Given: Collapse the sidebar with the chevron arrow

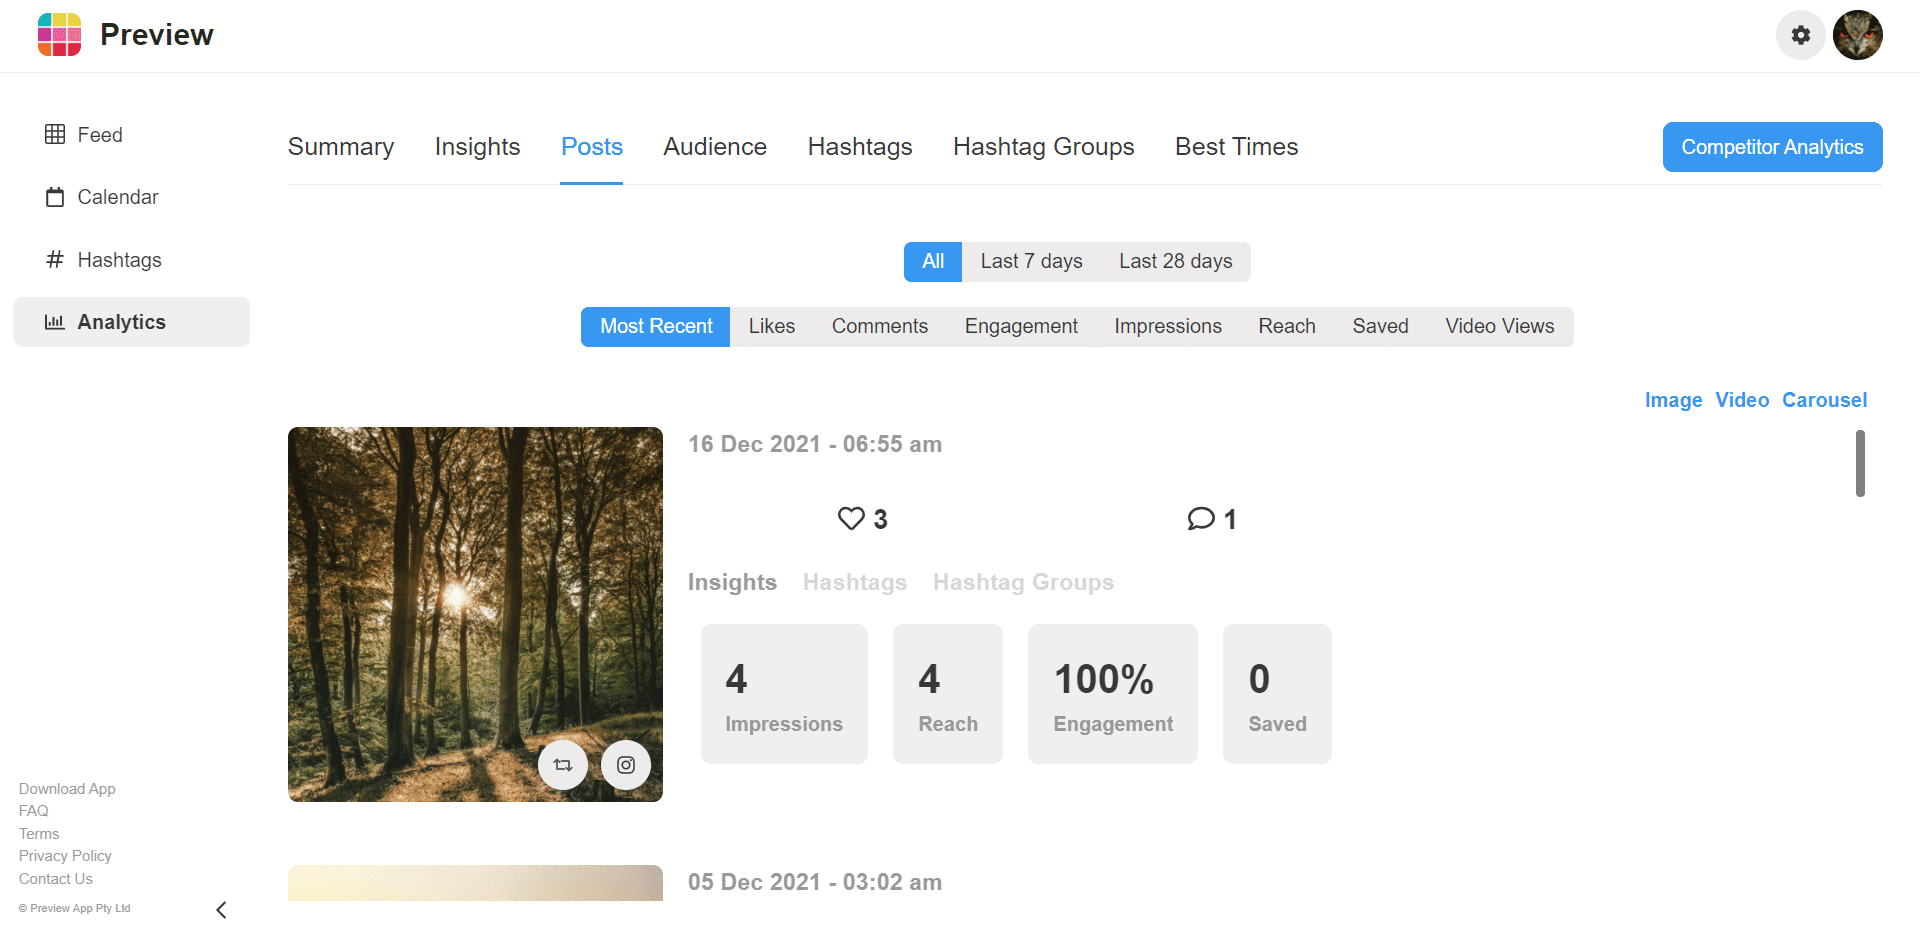Looking at the screenshot, I should 221,910.
